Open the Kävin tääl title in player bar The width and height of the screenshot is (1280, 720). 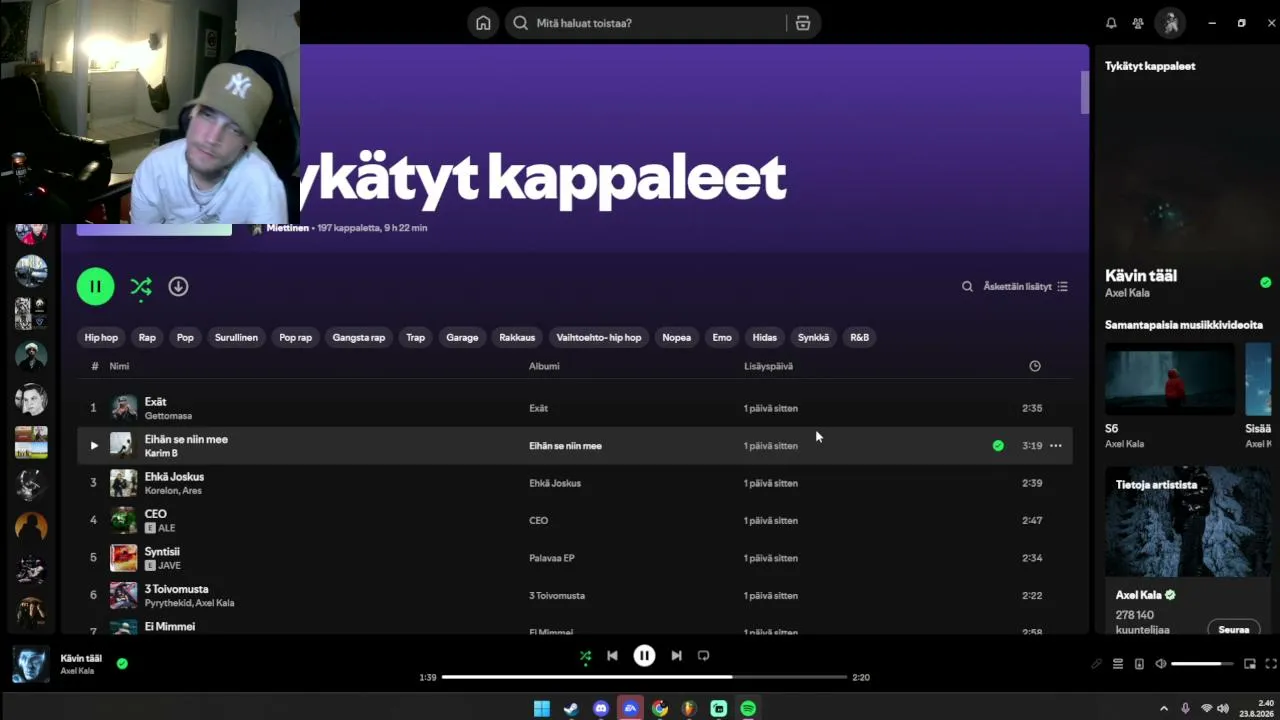(81, 658)
